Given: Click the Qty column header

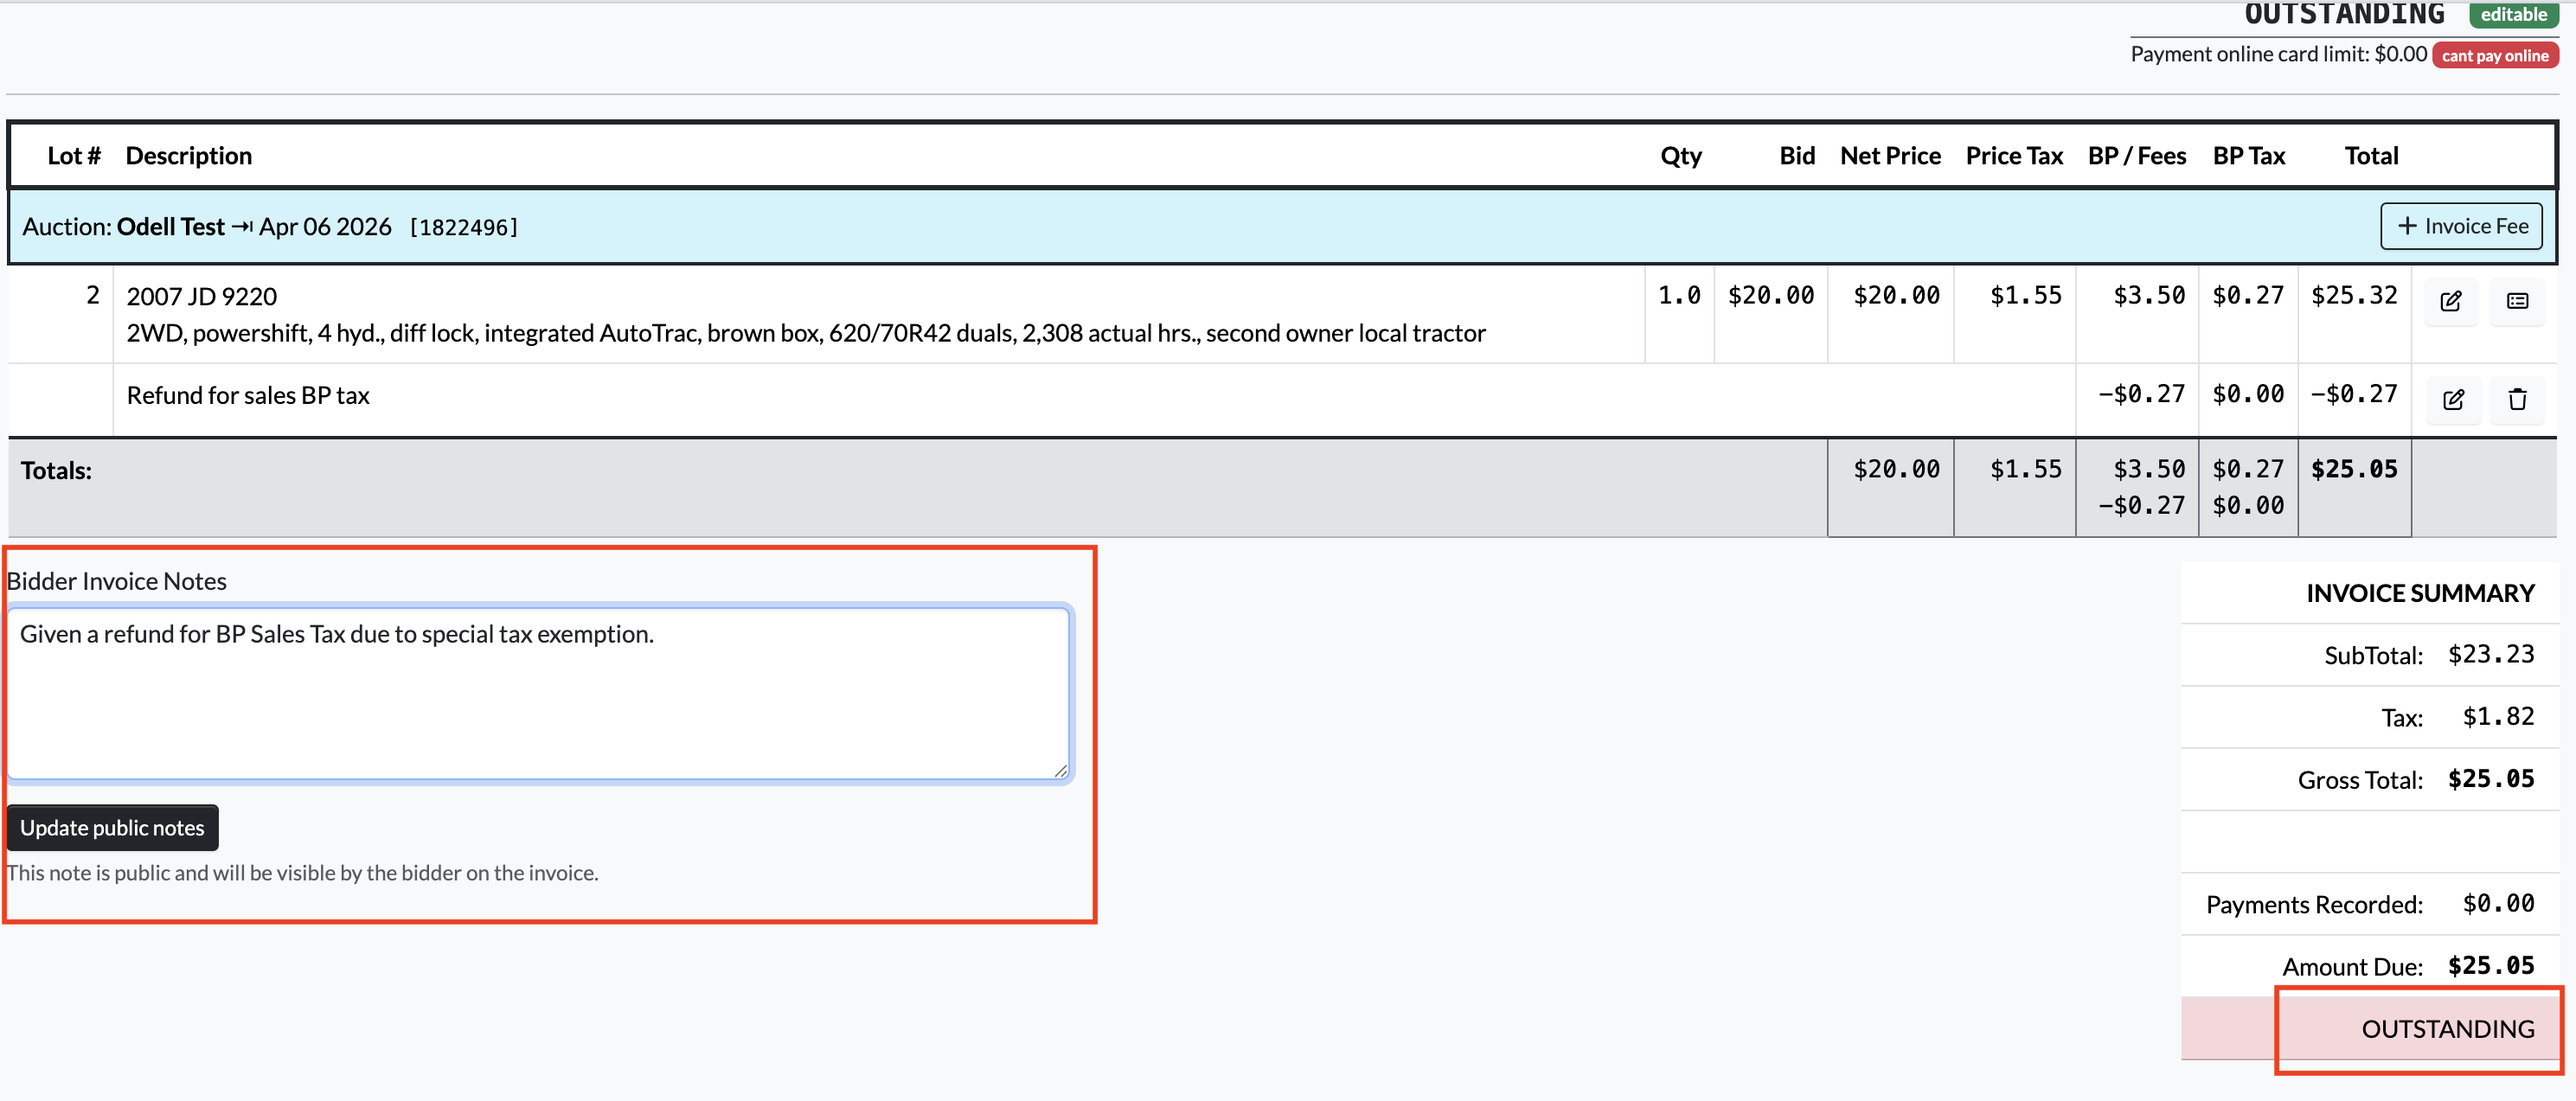Looking at the screenshot, I should click(1681, 156).
